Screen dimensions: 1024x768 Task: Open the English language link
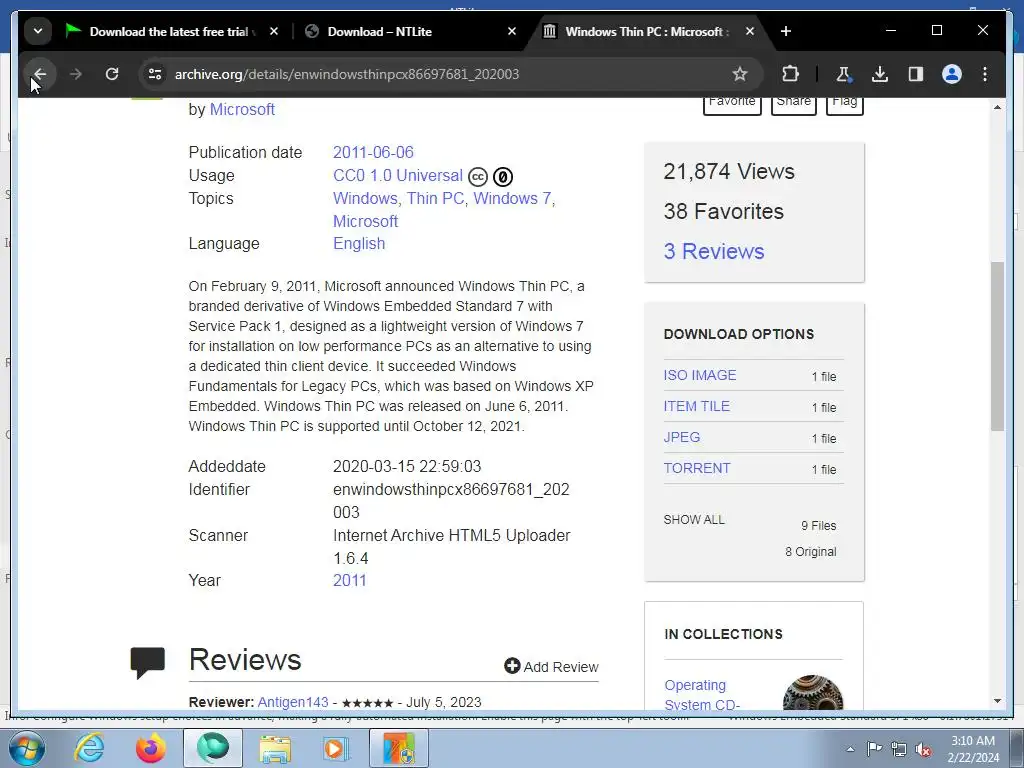(359, 244)
